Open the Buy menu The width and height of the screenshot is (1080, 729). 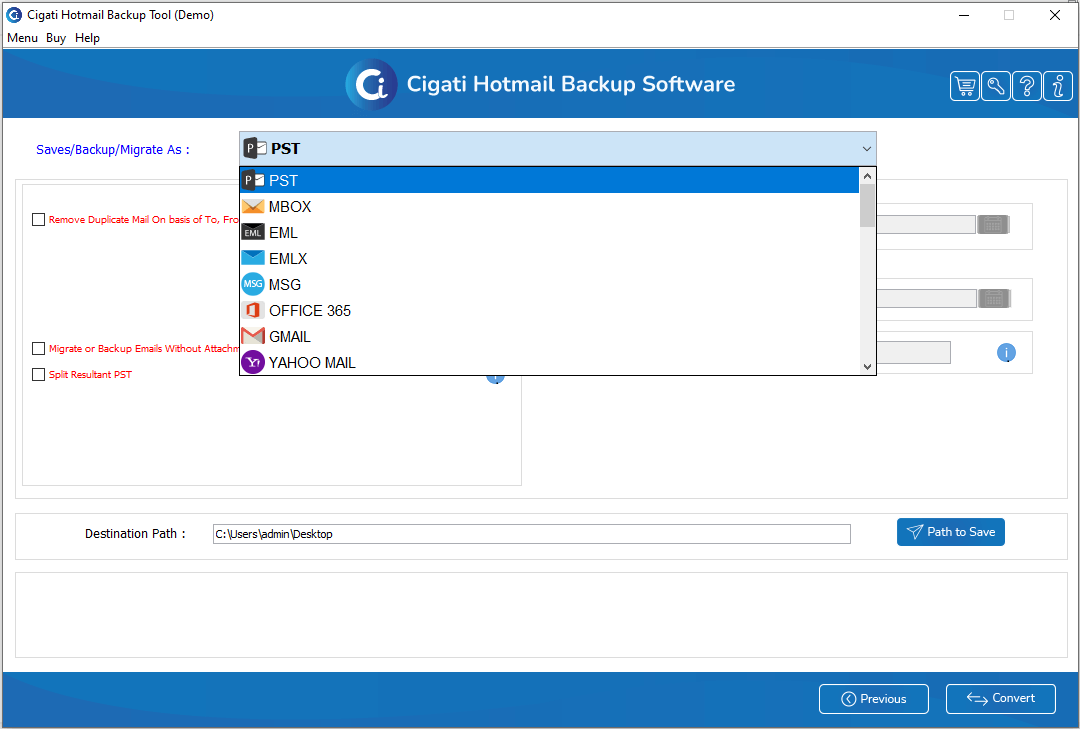[56, 38]
